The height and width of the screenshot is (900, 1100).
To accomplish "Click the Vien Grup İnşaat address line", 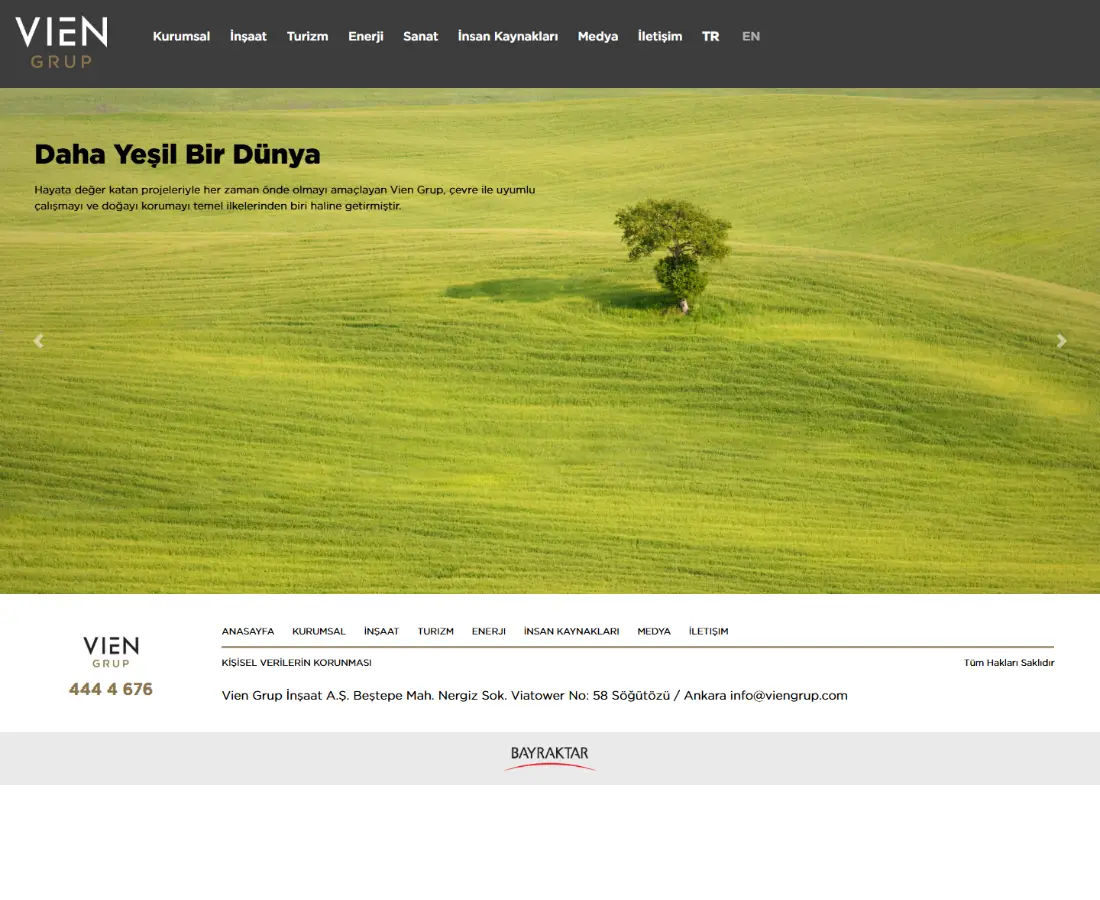I will coord(535,696).
